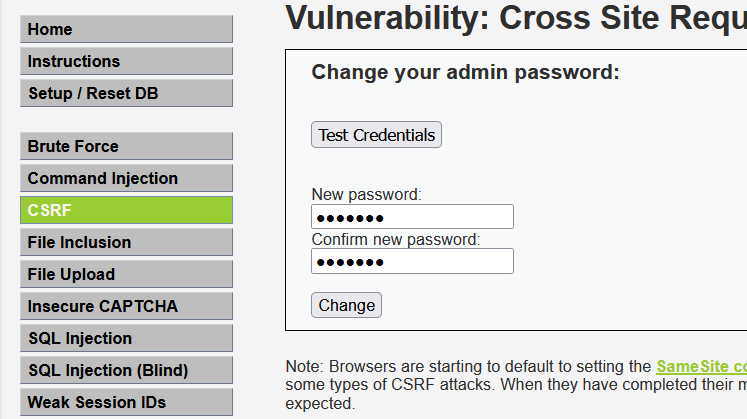The width and height of the screenshot is (747, 419).
Task: Open Setup / Reset DB page
Action: tap(126, 94)
